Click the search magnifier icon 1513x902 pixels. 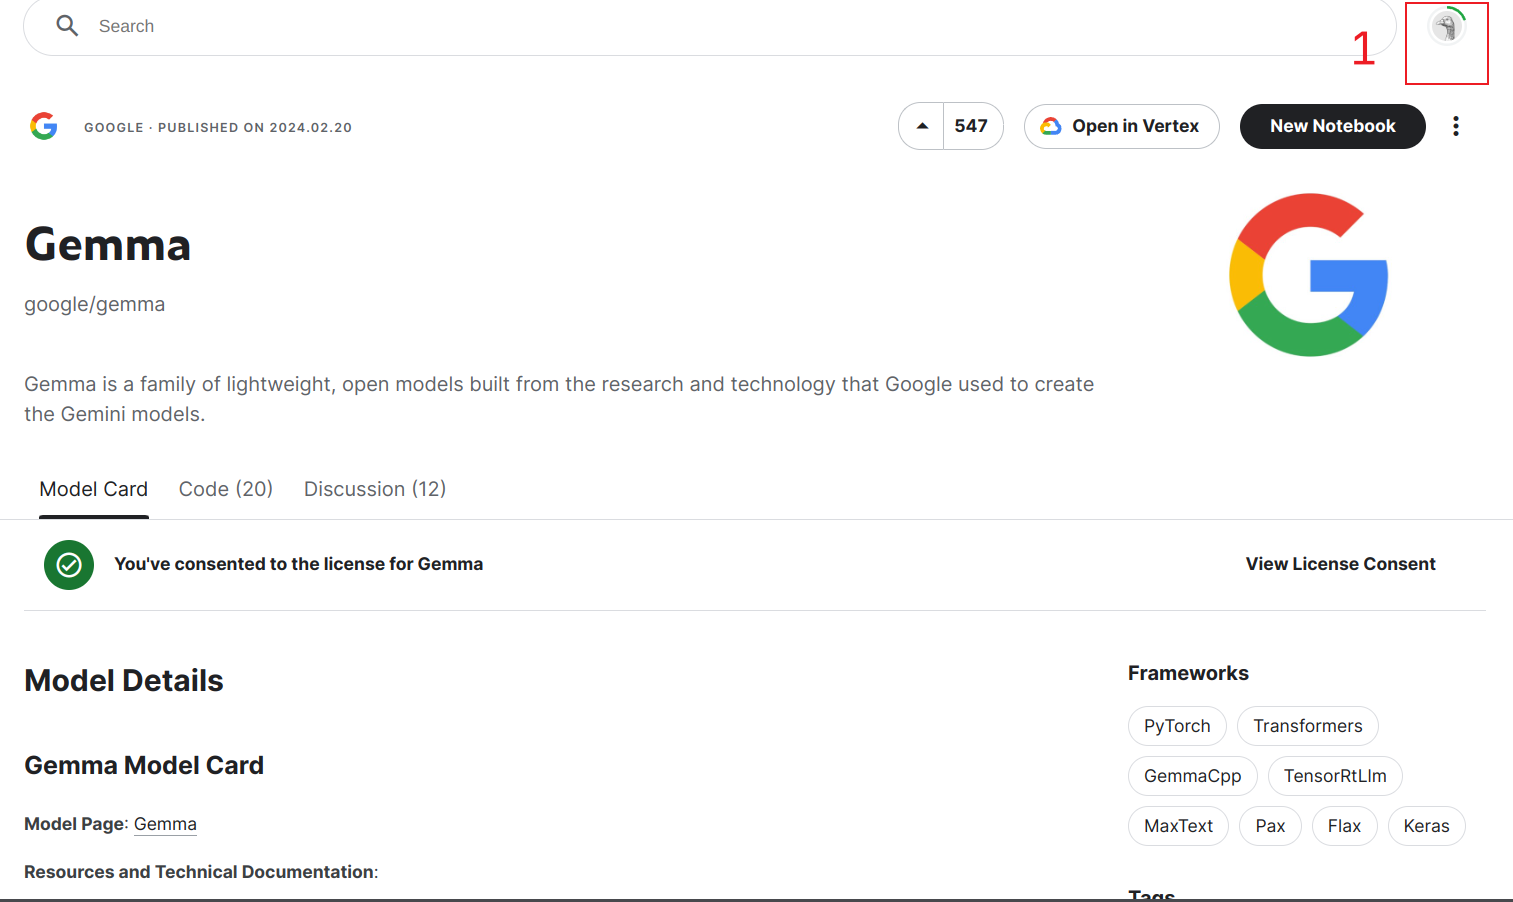(67, 26)
